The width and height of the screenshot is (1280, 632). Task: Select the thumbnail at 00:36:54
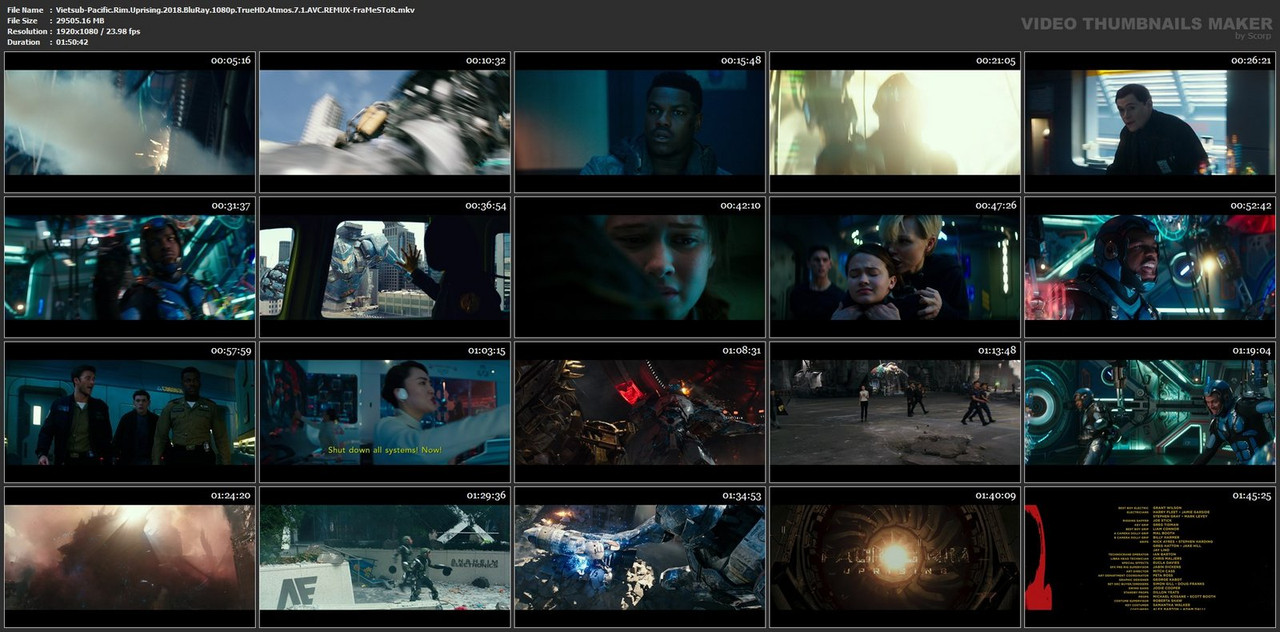[x=385, y=266]
